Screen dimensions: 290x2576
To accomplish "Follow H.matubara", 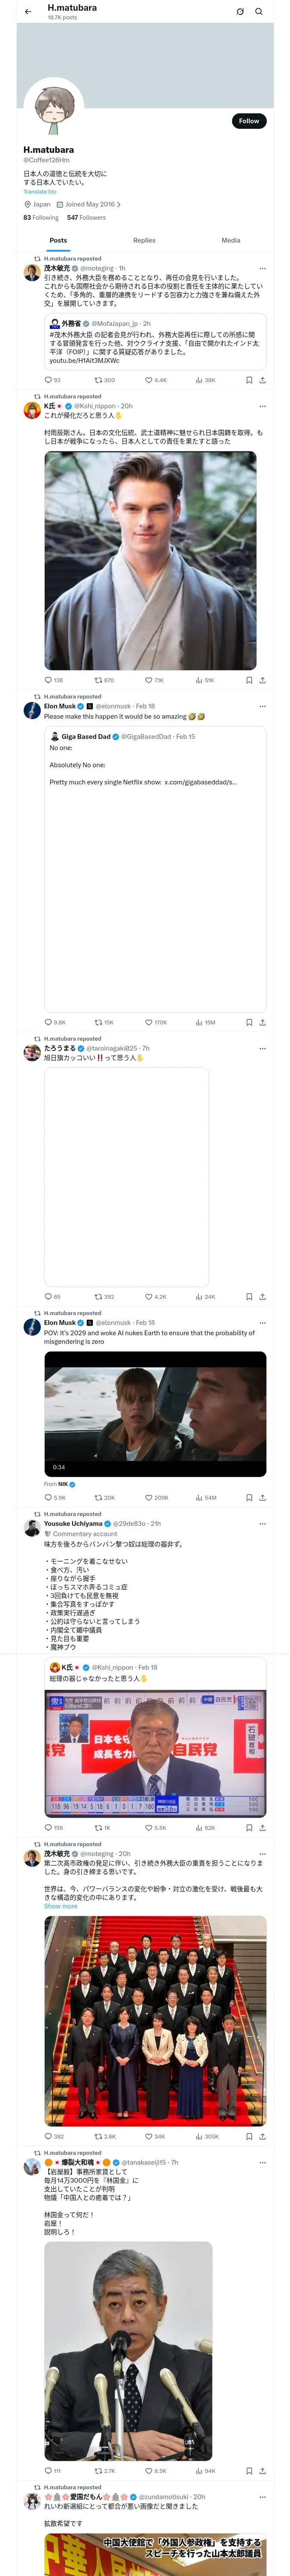I will click(x=248, y=121).
